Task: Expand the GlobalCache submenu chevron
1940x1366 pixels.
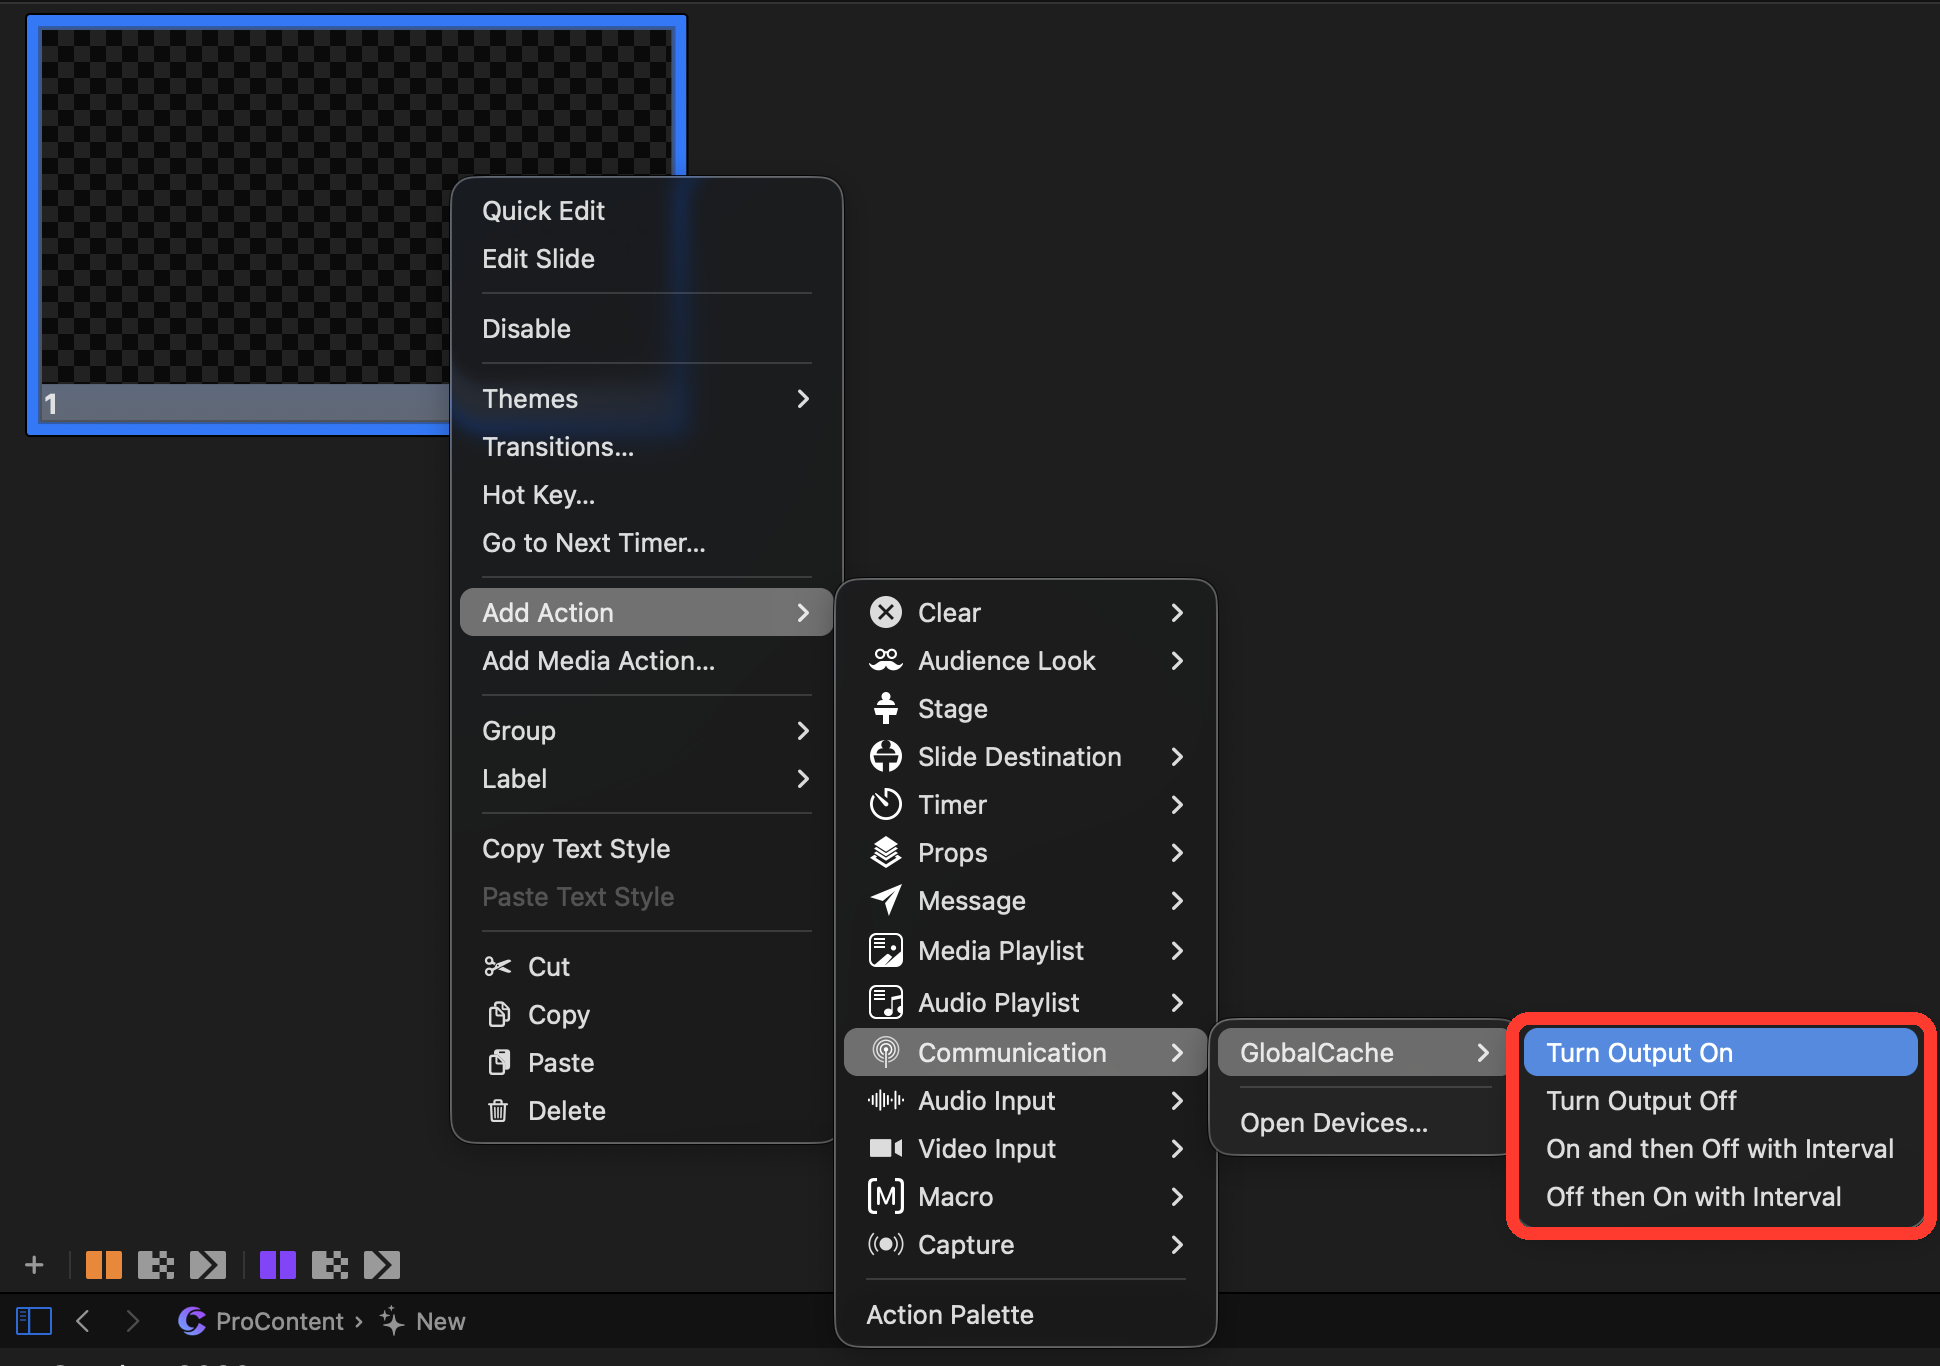Action: click(x=1482, y=1052)
